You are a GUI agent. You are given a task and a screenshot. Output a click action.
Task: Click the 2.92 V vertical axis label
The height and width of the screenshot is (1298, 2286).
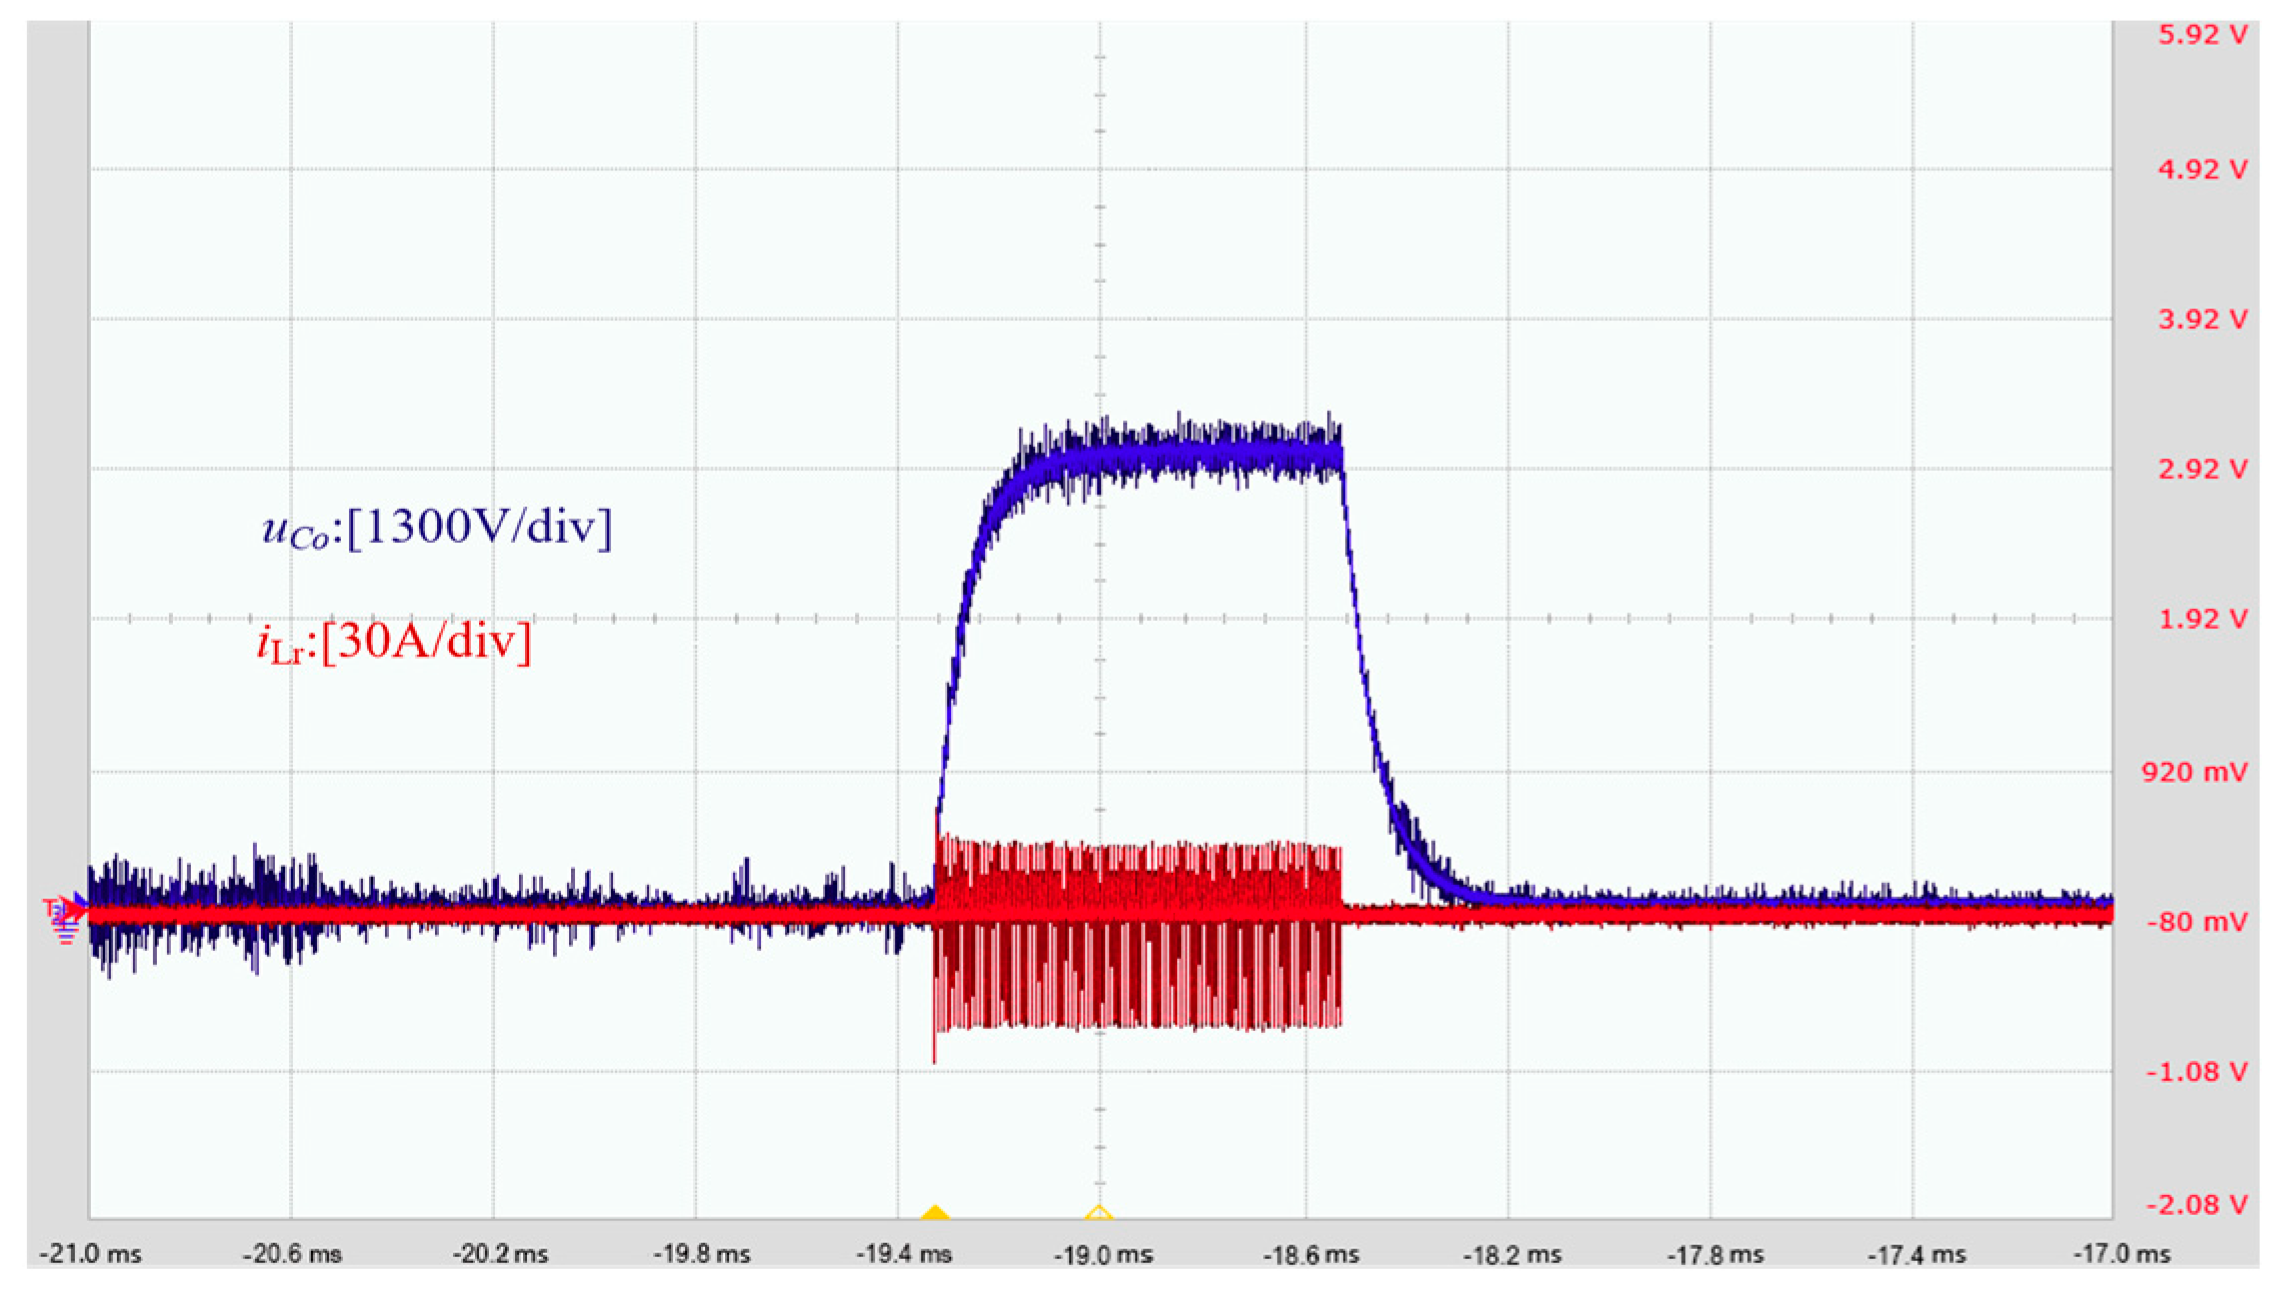point(2202,469)
